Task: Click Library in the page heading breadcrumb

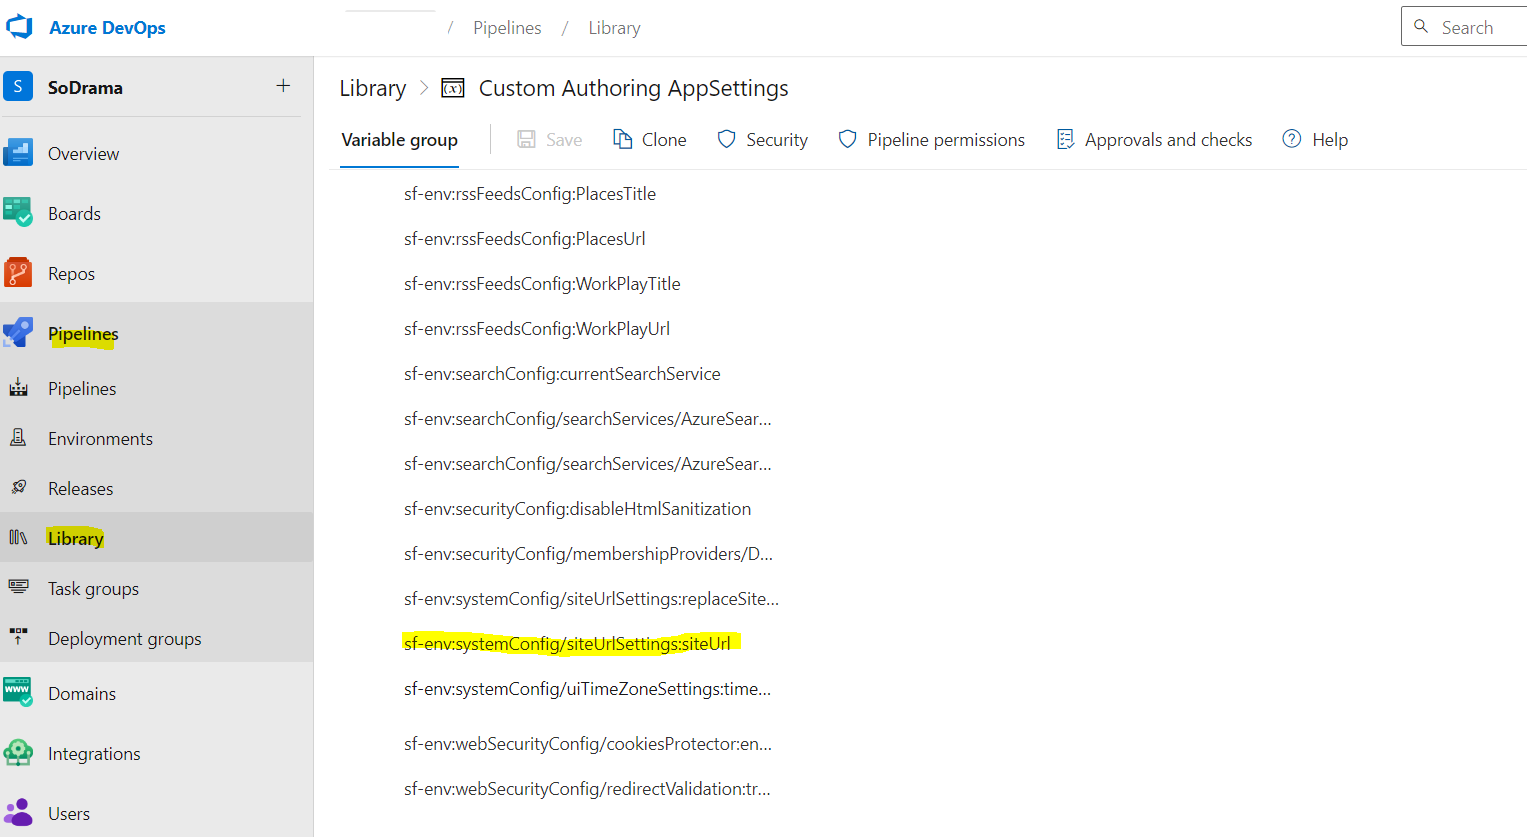Action: [x=372, y=88]
